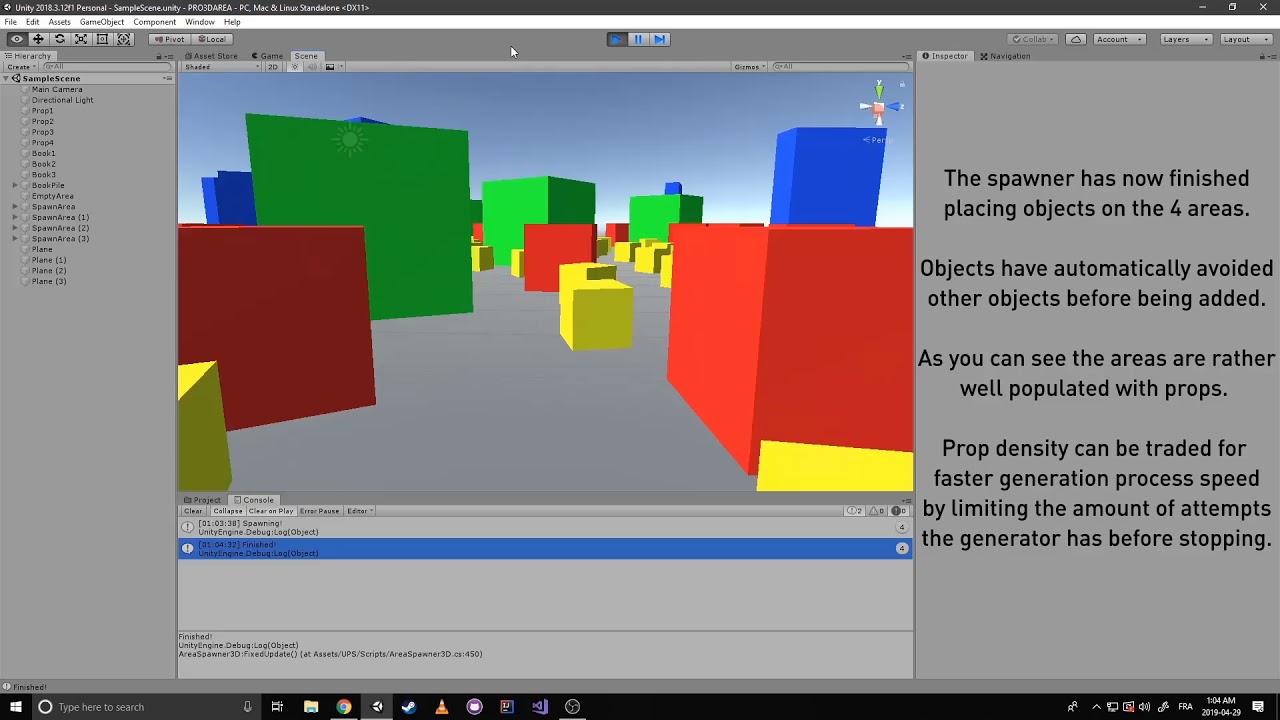
Task: Select the 'Finished!' console log entry
Action: [x=545, y=548]
